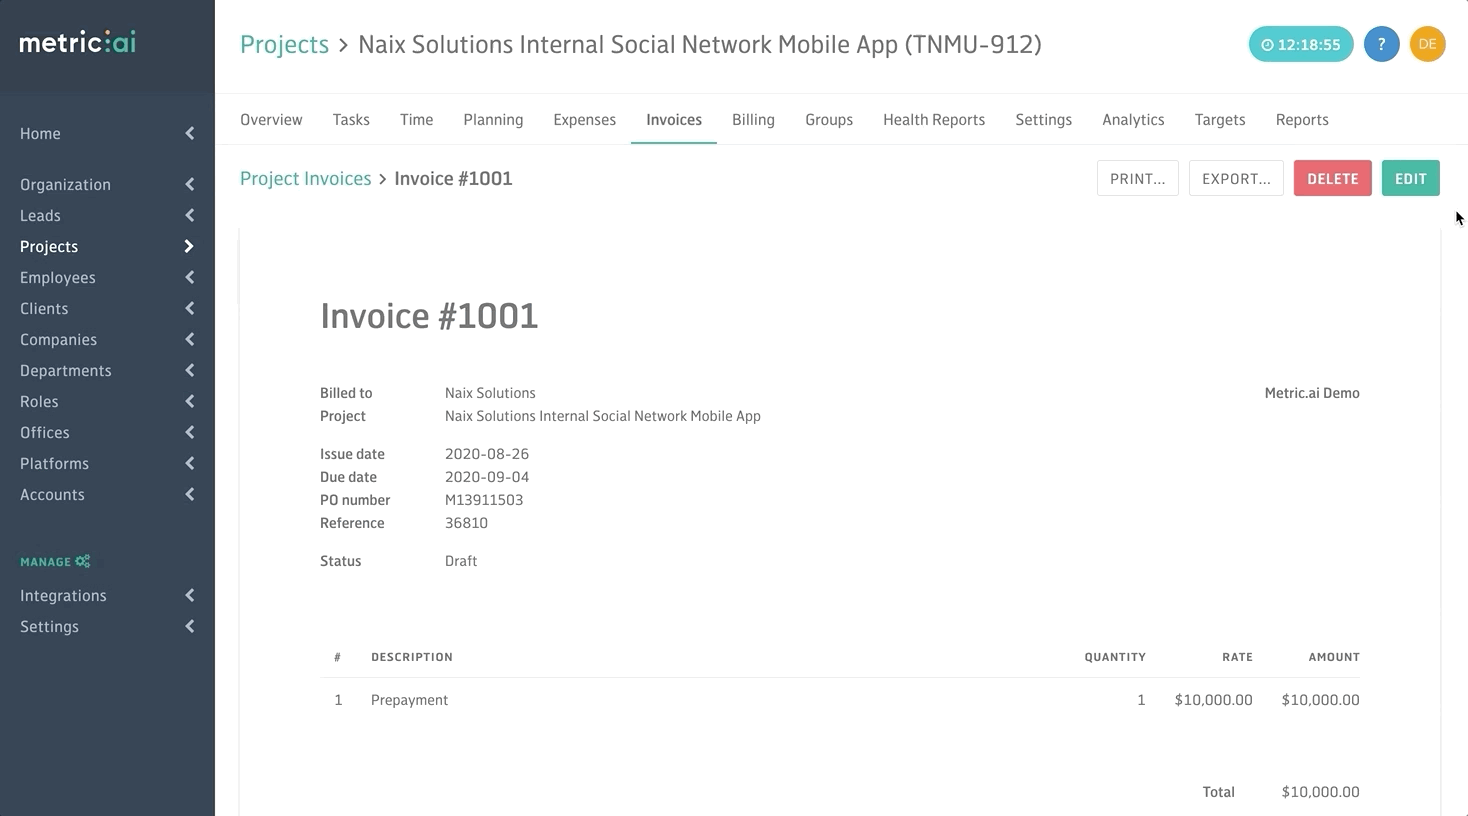
Task: Expand the Clients sidebar chevron
Action: 189,308
